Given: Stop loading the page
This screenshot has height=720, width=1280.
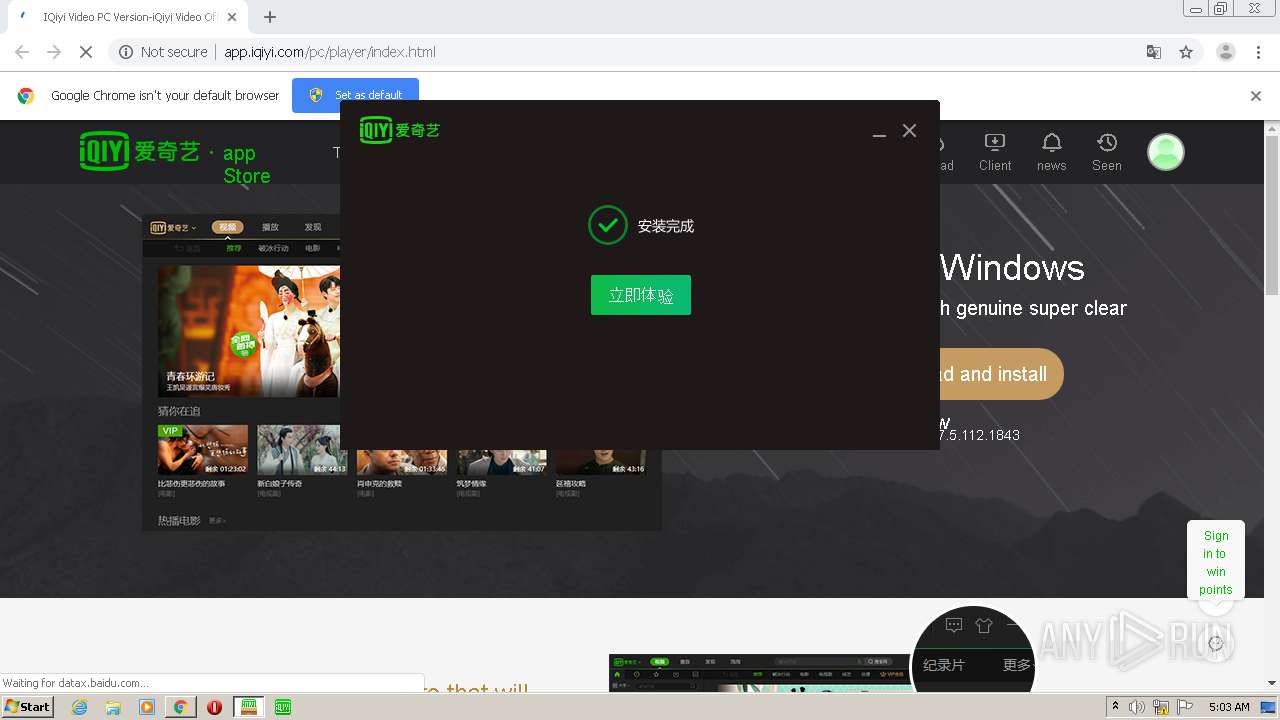Looking at the screenshot, I should point(86,52).
